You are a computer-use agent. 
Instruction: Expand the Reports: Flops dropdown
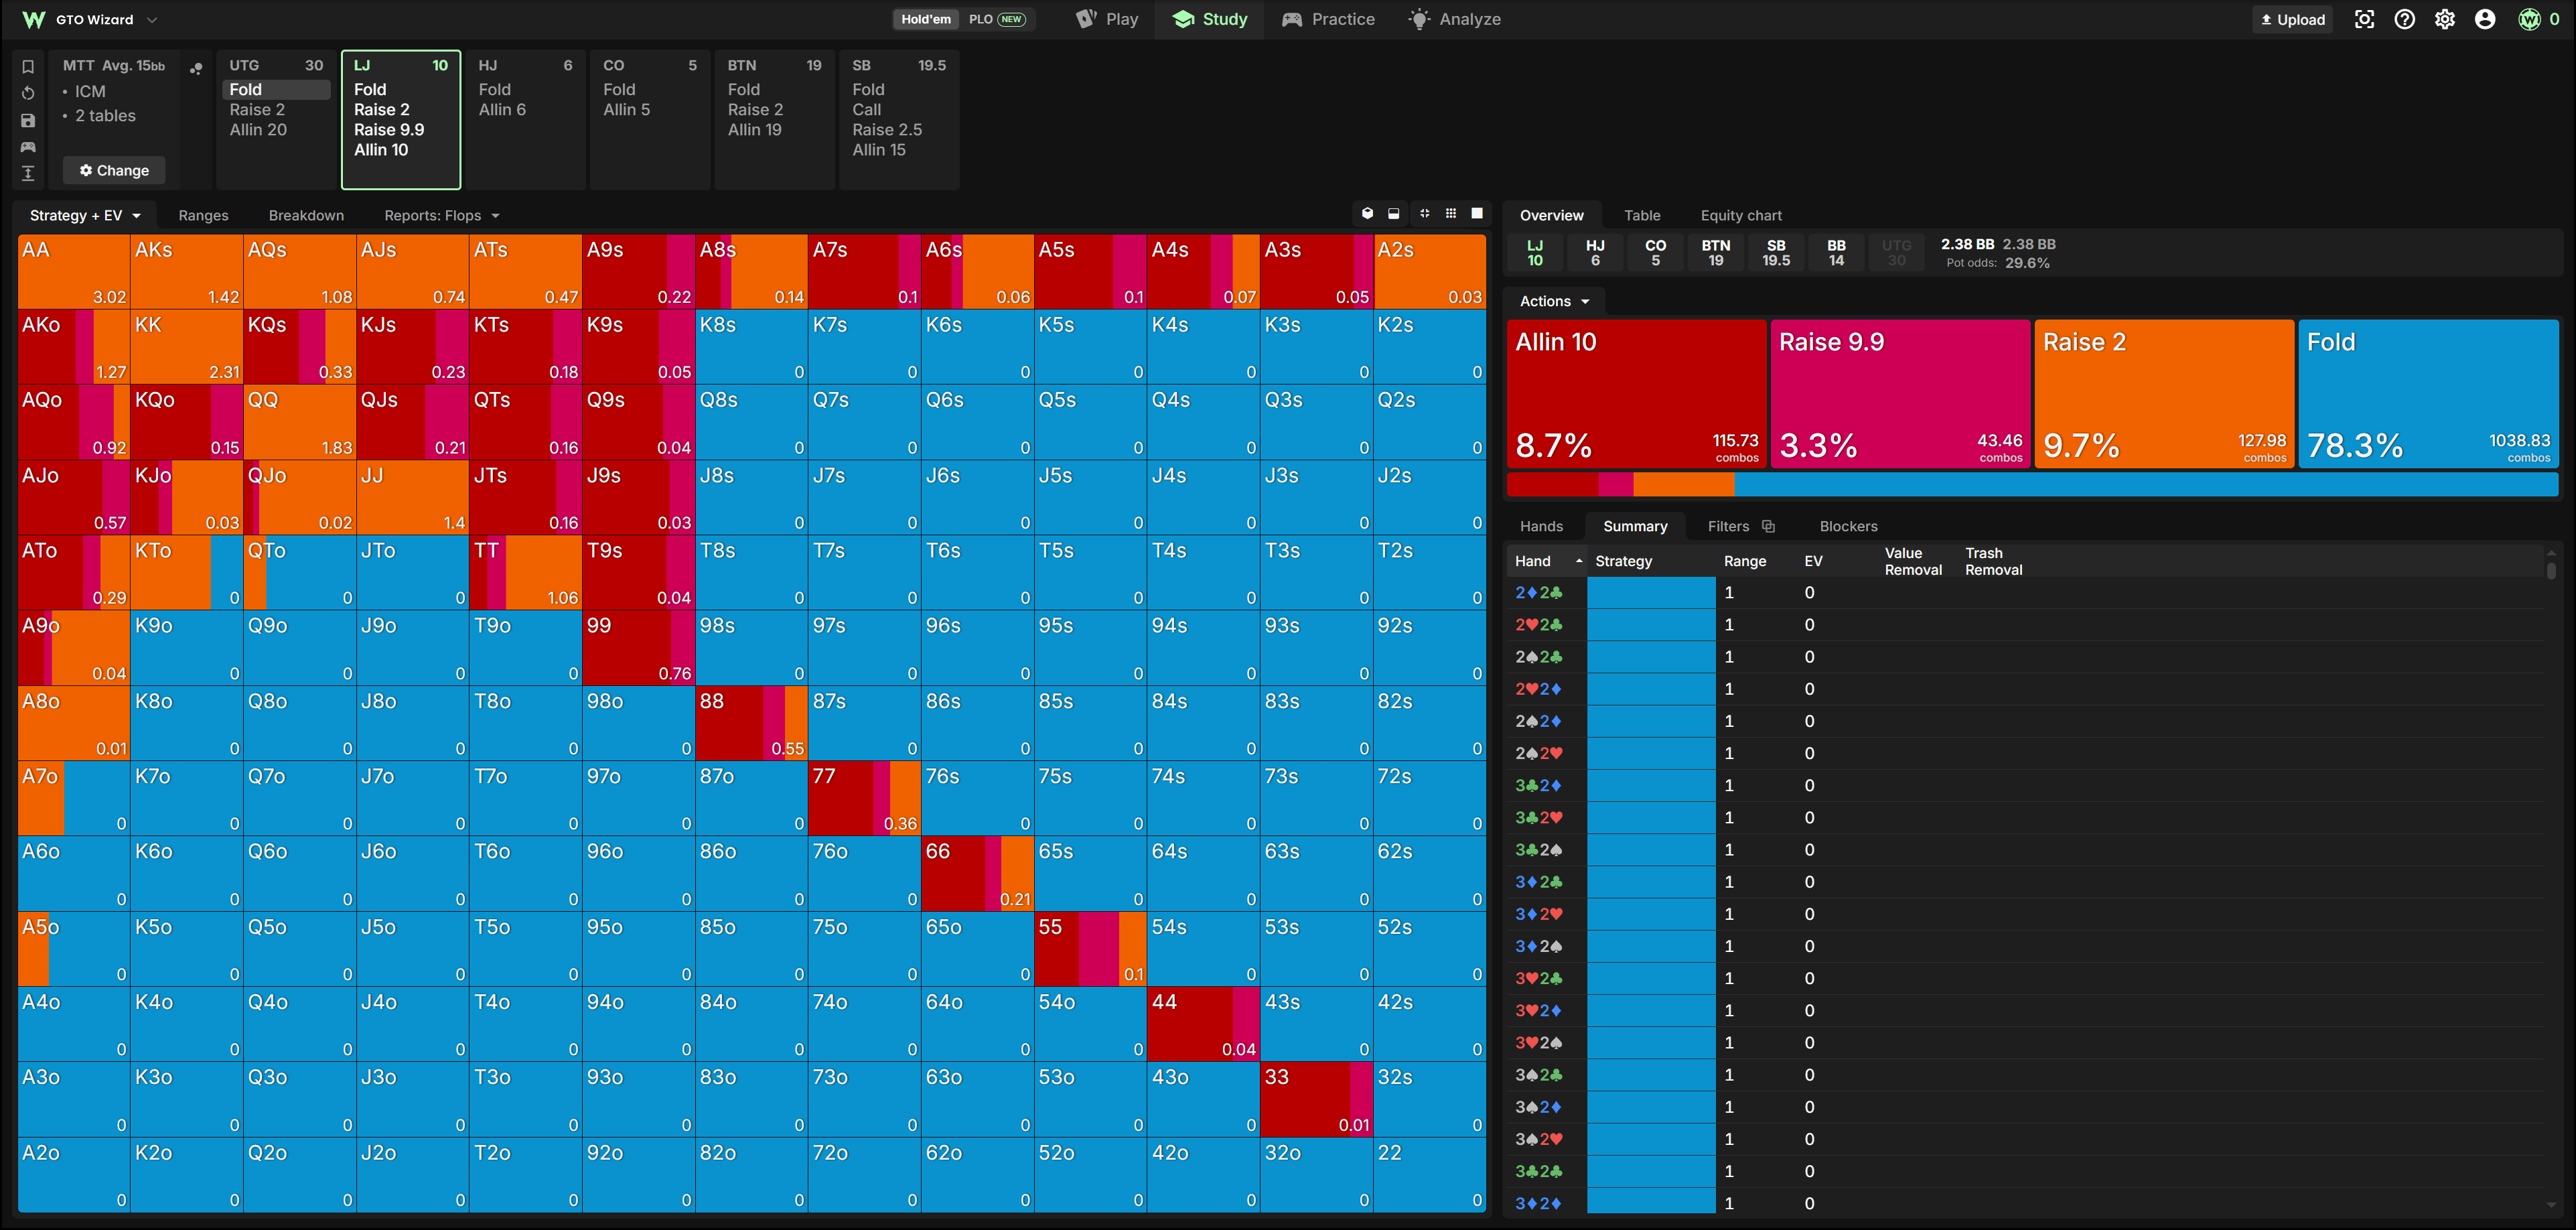[x=441, y=215]
